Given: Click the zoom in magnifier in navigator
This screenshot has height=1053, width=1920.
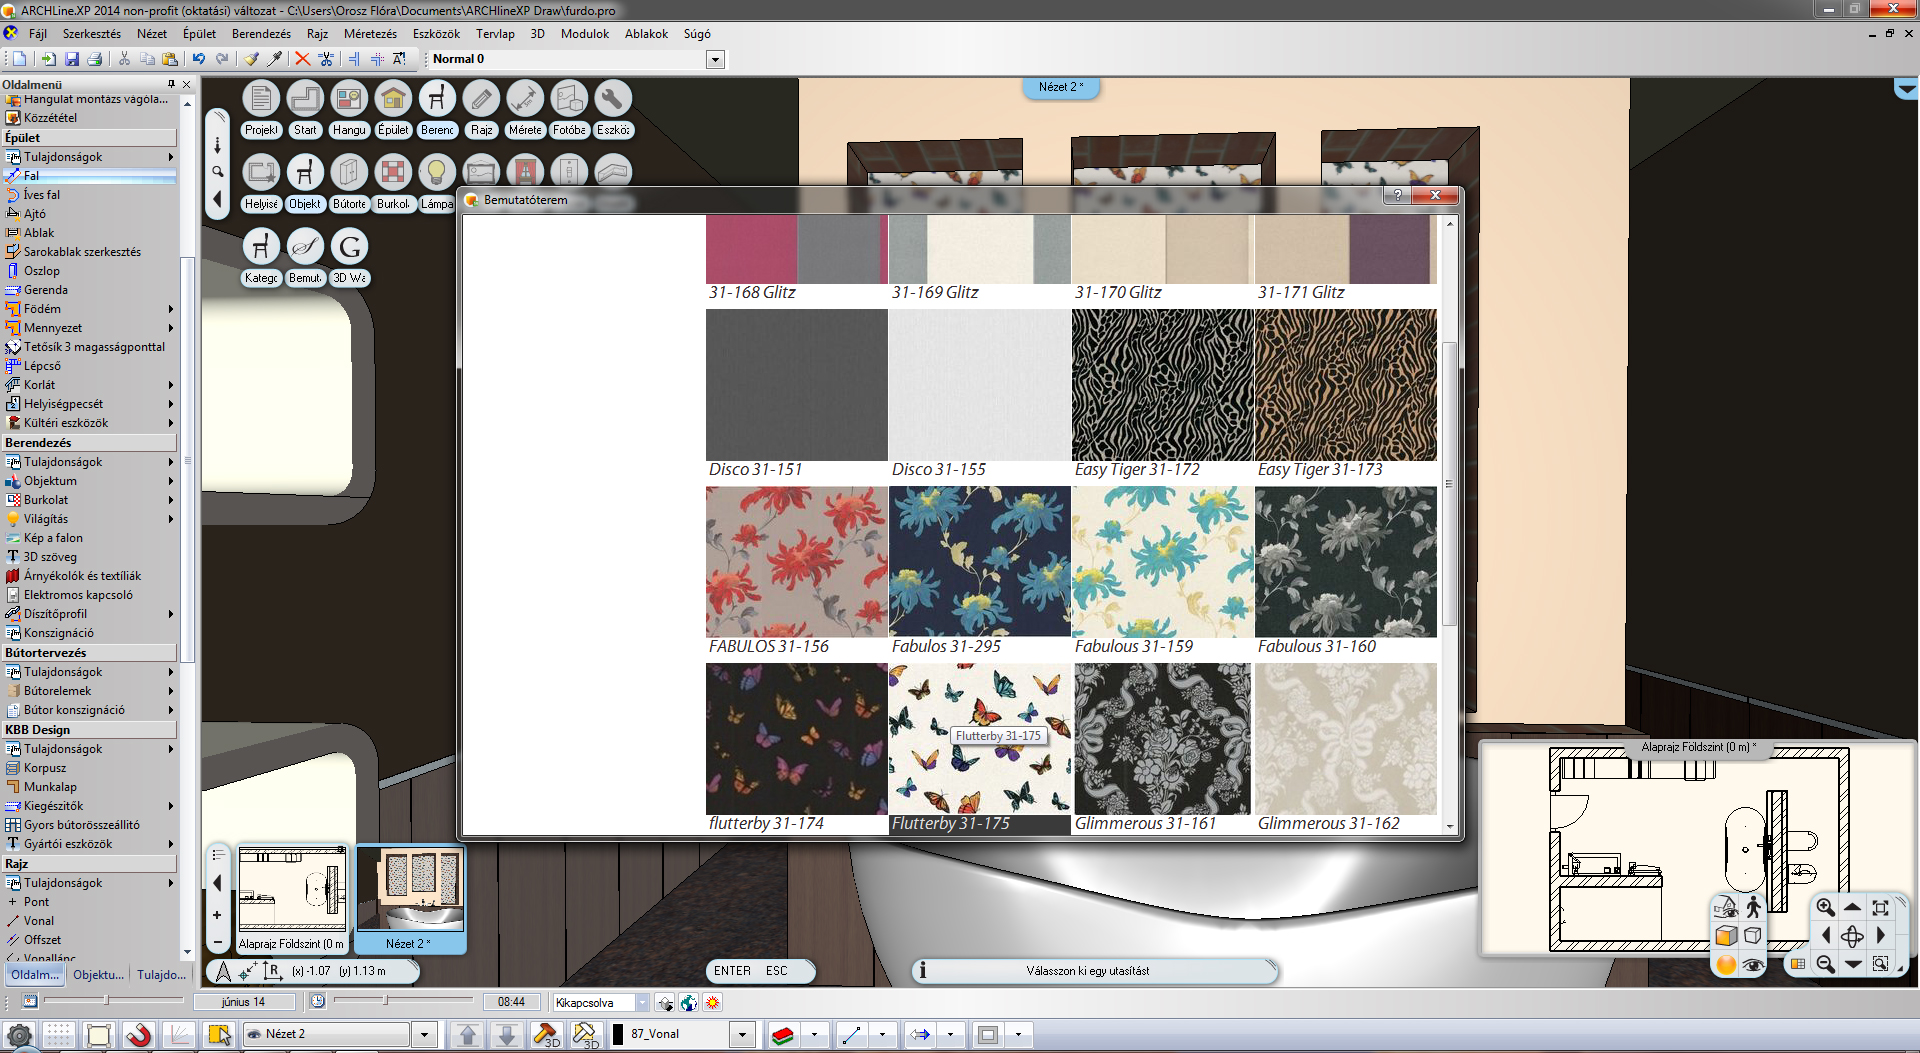Looking at the screenshot, I should click(x=1825, y=907).
